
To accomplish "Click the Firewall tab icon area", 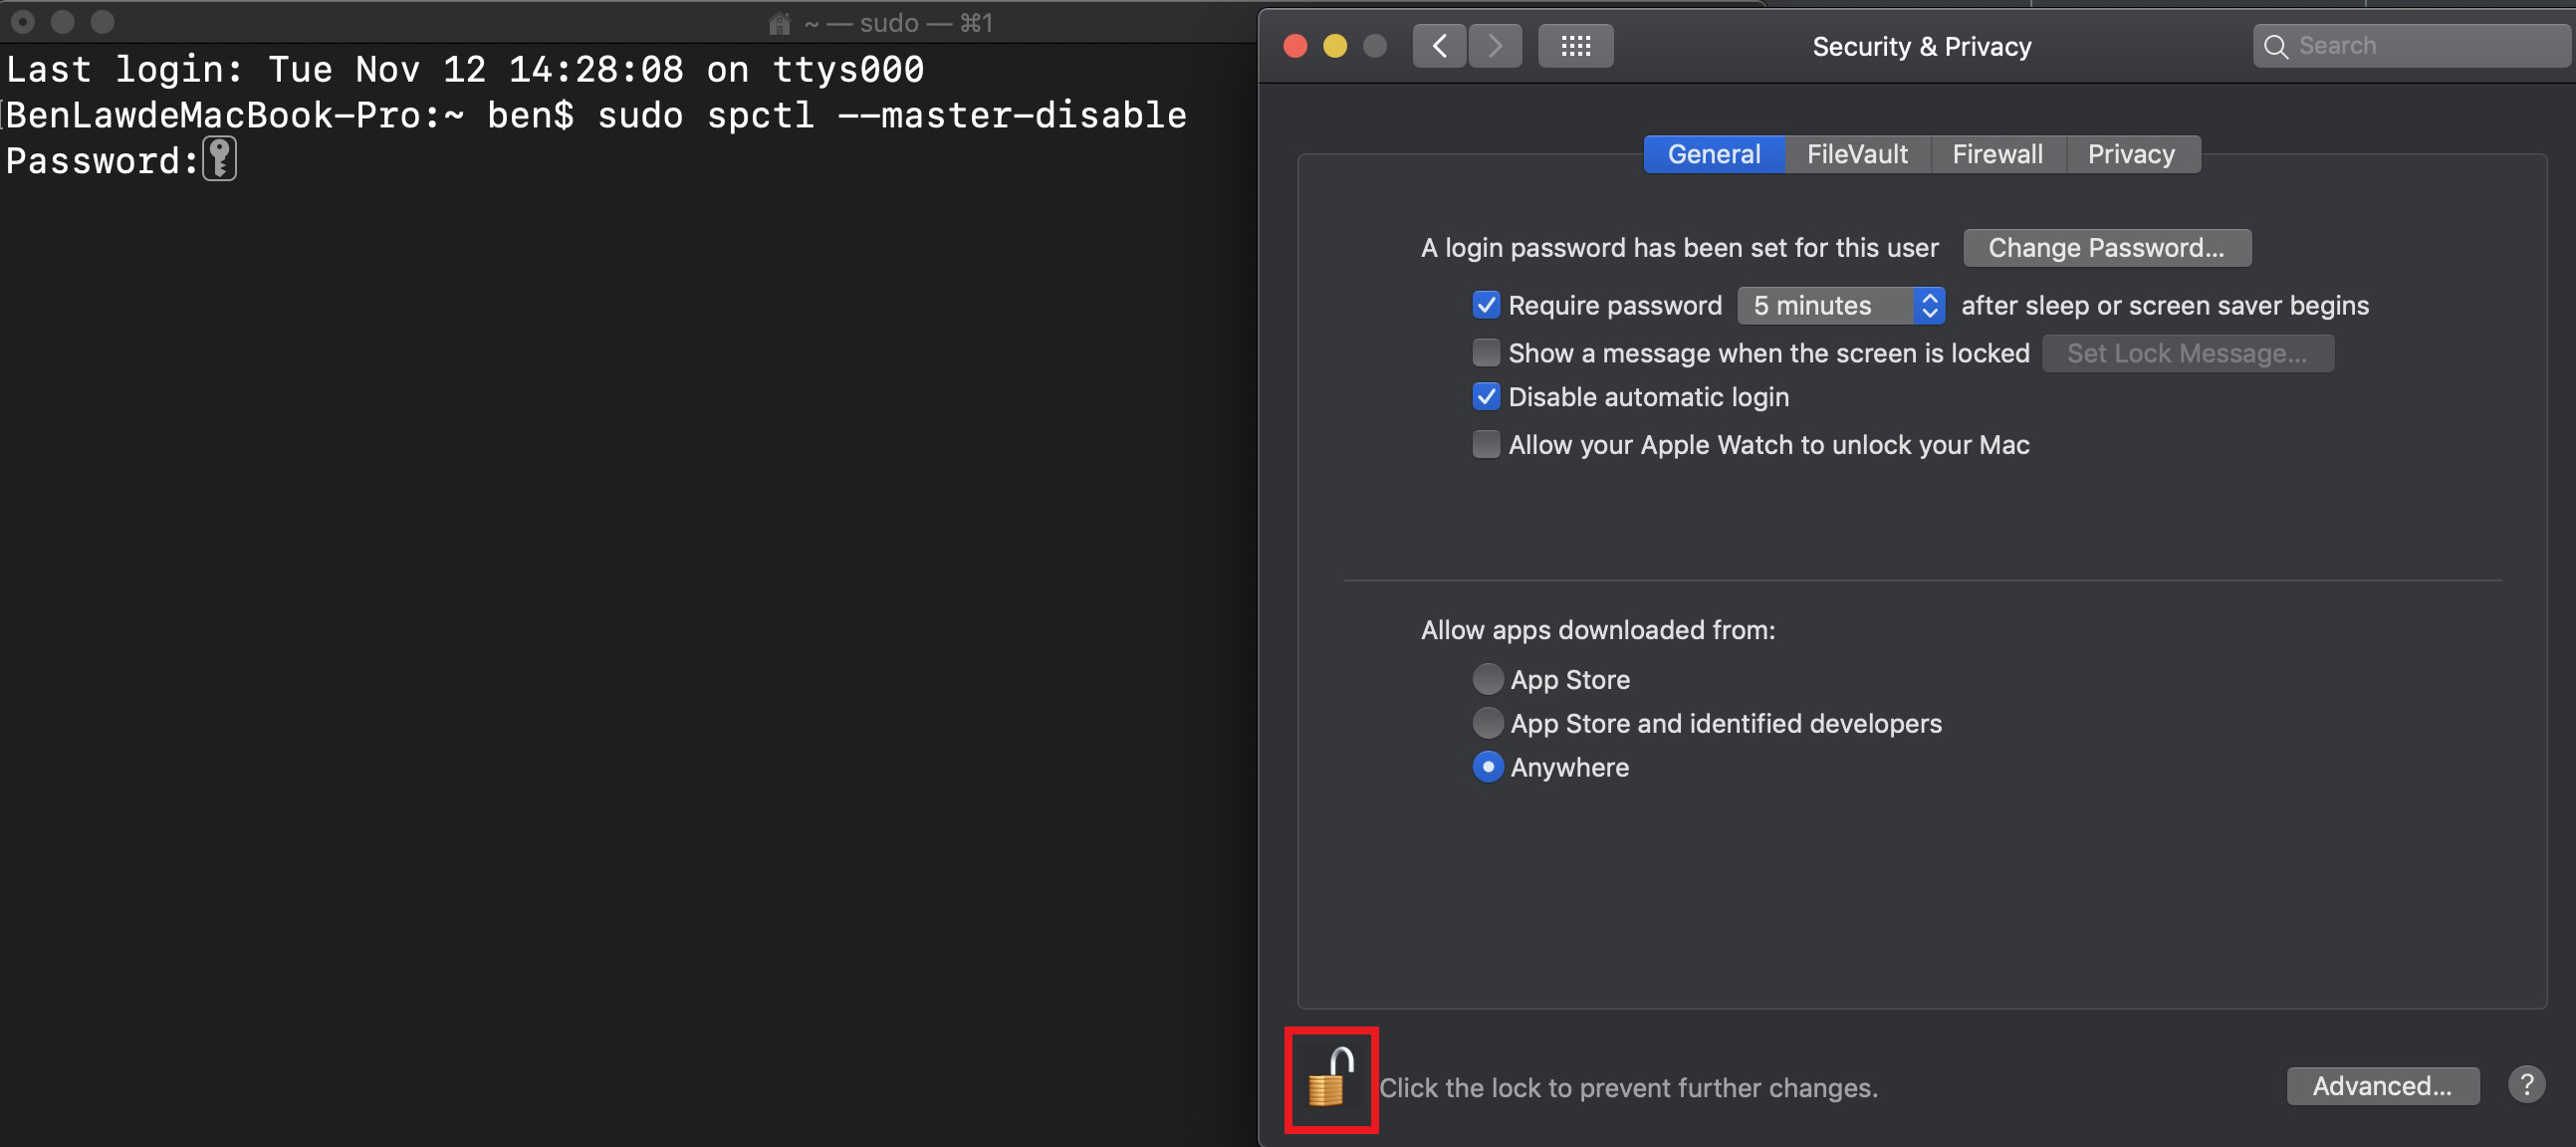I will [x=1996, y=152].
